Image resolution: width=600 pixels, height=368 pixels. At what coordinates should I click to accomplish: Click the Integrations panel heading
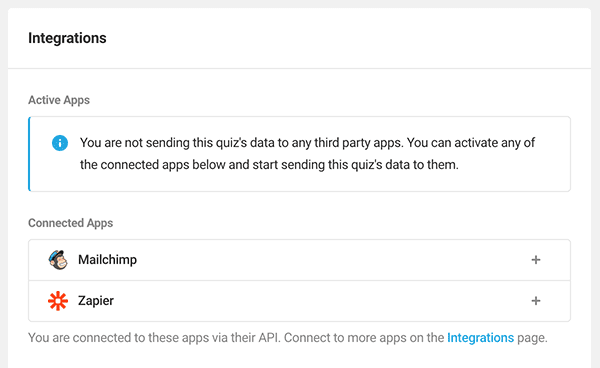click(67, 38)
